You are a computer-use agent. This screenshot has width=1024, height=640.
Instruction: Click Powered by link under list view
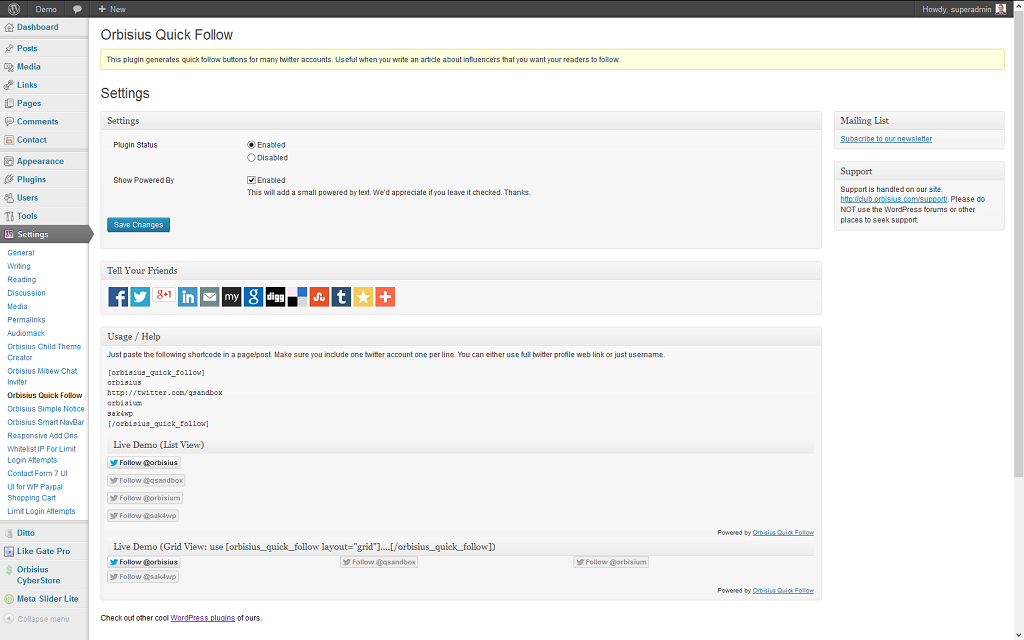click(x=783, y=533)
